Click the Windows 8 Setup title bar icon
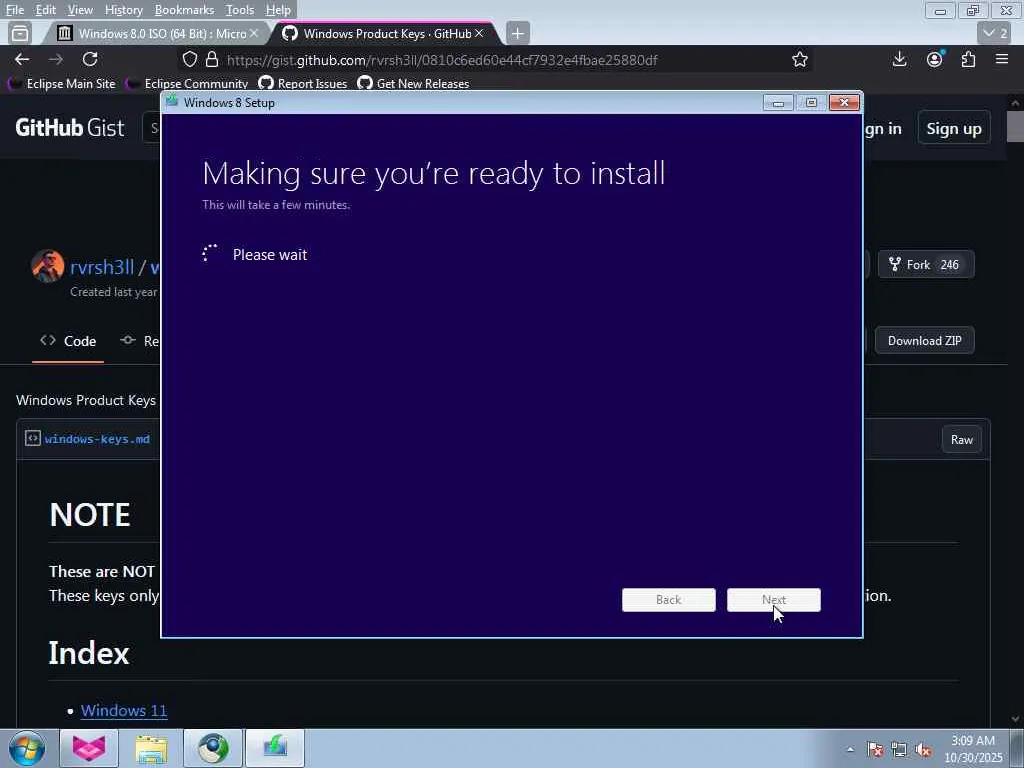 pos(172,102)
